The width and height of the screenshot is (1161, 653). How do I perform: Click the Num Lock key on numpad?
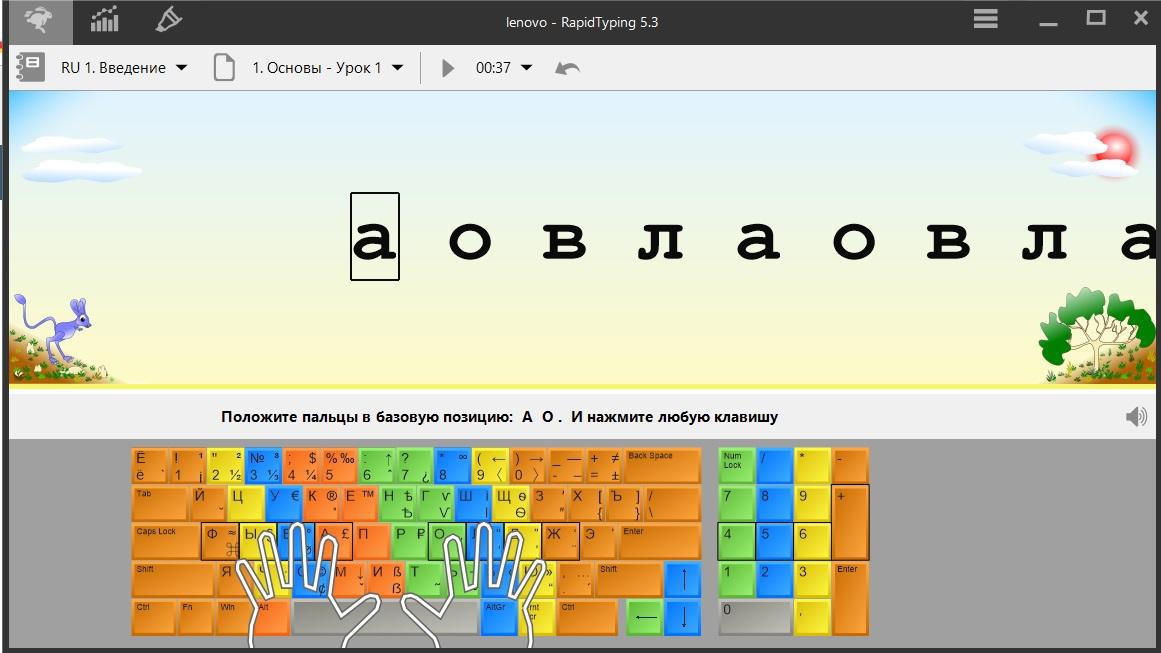(x=736, y=466)
